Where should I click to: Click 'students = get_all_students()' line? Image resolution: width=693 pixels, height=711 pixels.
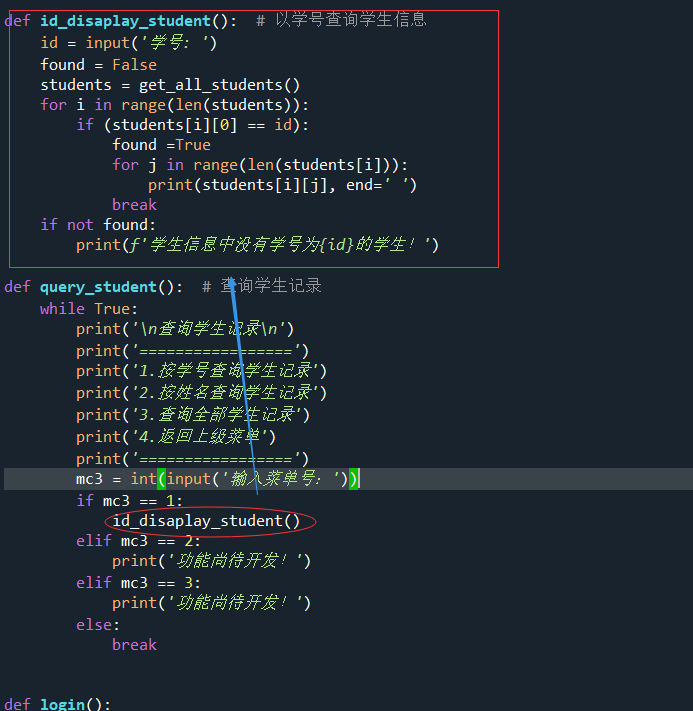tap(170, 85)
